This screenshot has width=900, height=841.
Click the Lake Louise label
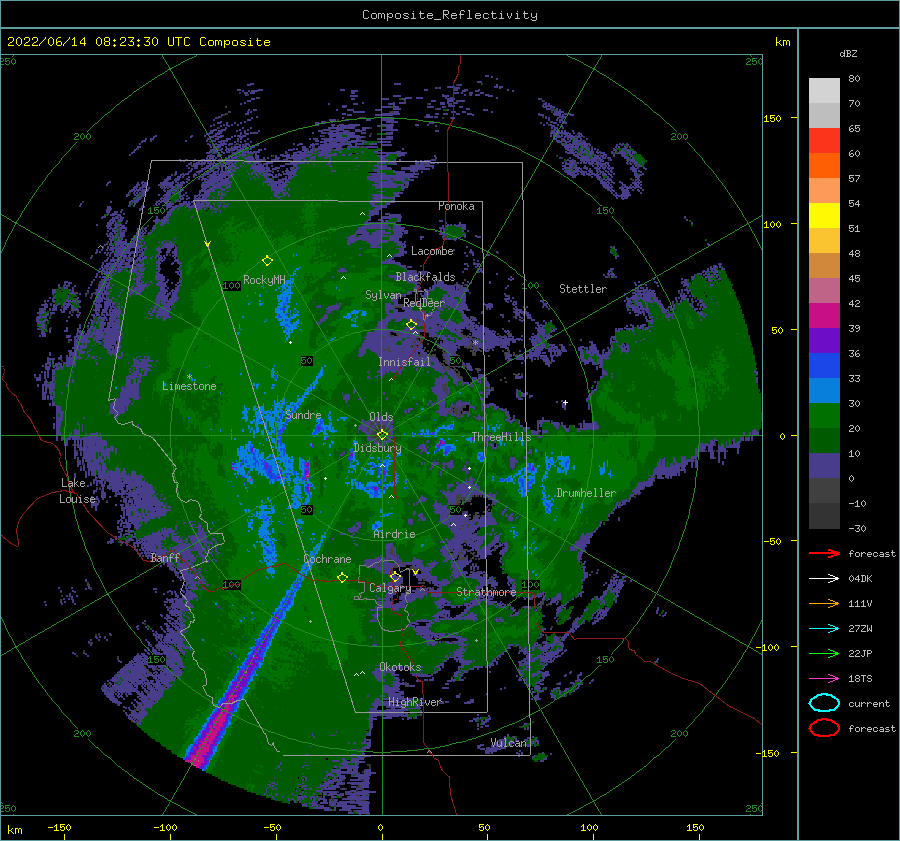(77, 491)
